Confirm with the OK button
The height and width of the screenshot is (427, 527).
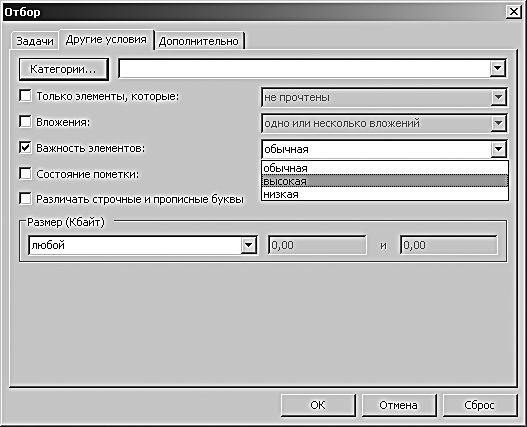coord(318,405)
